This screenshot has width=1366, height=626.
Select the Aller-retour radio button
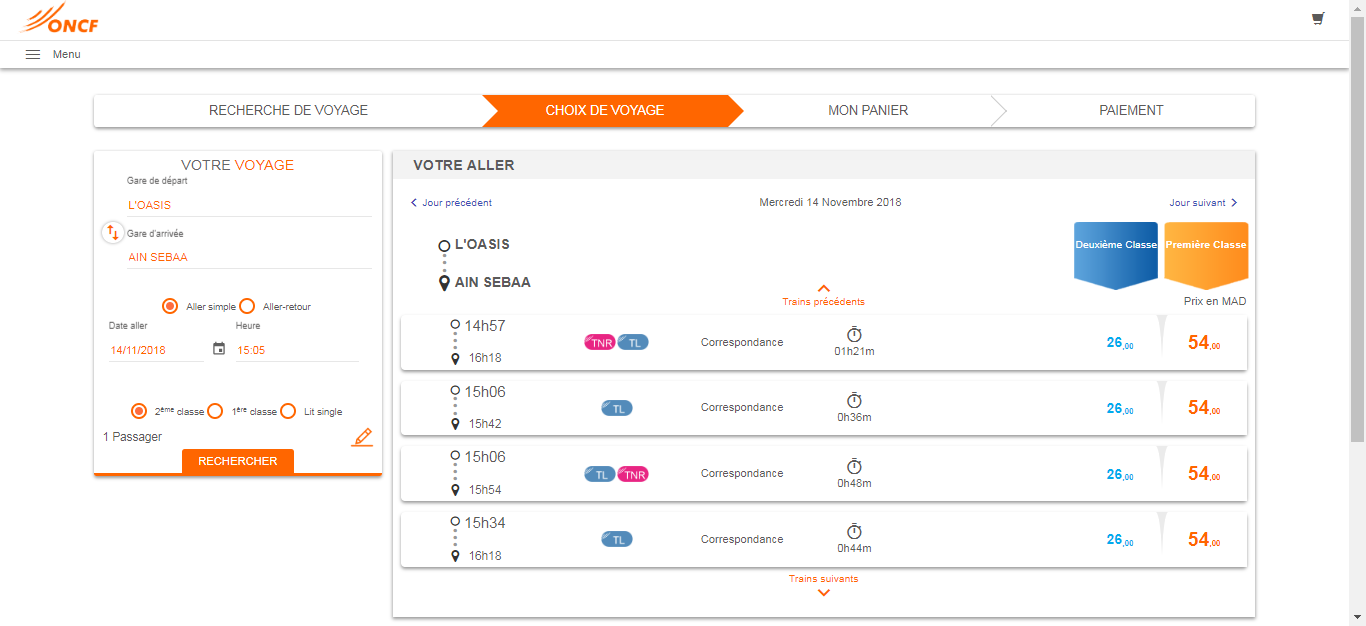tap(247, 306)
